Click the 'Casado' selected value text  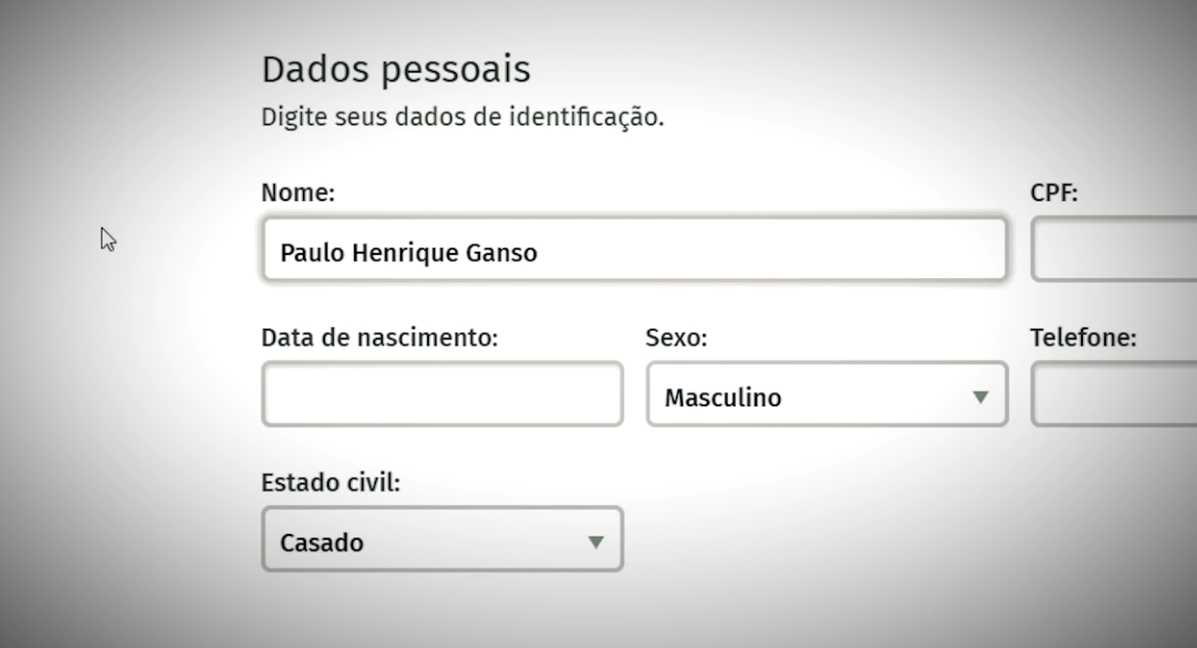click(x=321, y=543)
